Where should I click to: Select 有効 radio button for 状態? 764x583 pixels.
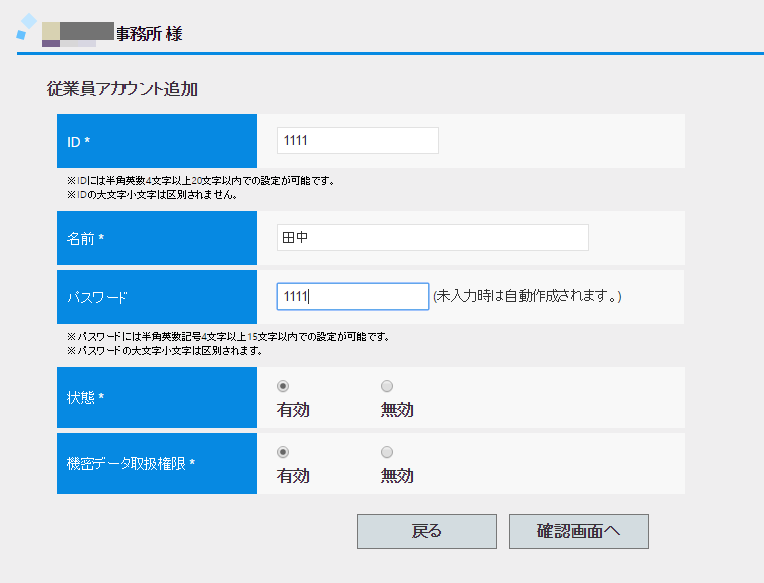click(283, 386)
